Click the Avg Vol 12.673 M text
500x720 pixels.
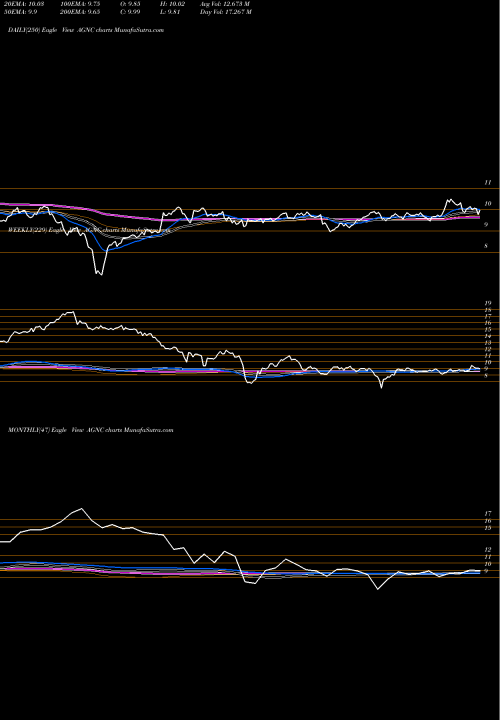click(x=225, y=4)
